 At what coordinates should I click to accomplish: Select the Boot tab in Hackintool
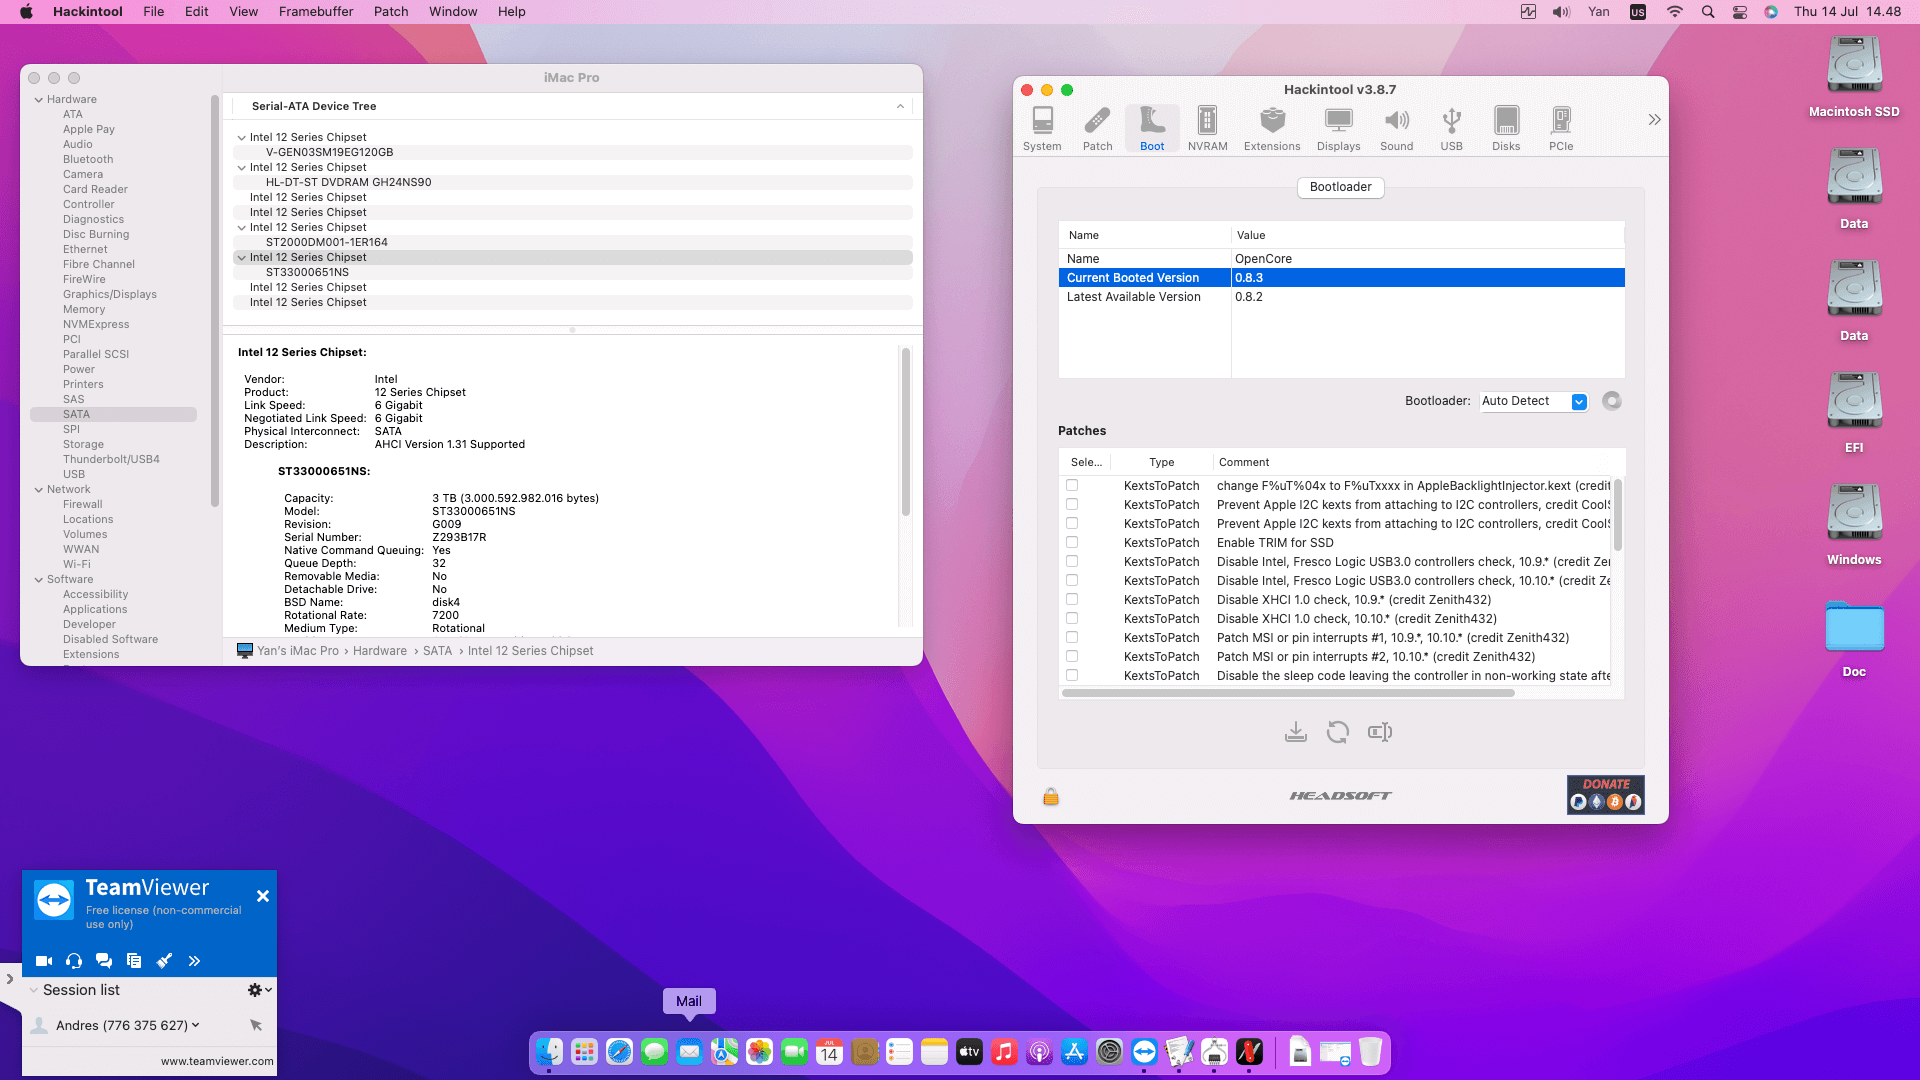pos(1152,128)
